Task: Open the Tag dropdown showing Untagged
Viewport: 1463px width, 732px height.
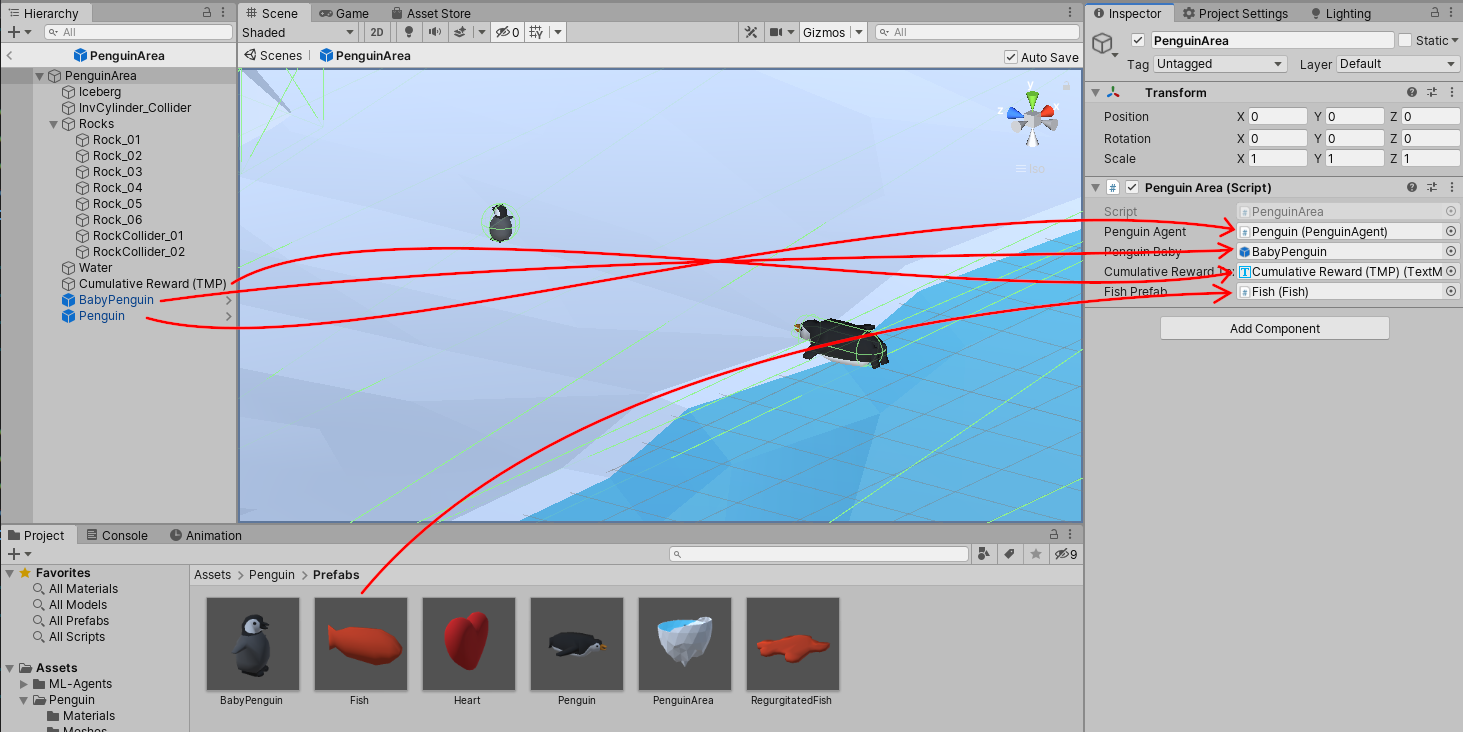Action: [x=1219, y=64]
